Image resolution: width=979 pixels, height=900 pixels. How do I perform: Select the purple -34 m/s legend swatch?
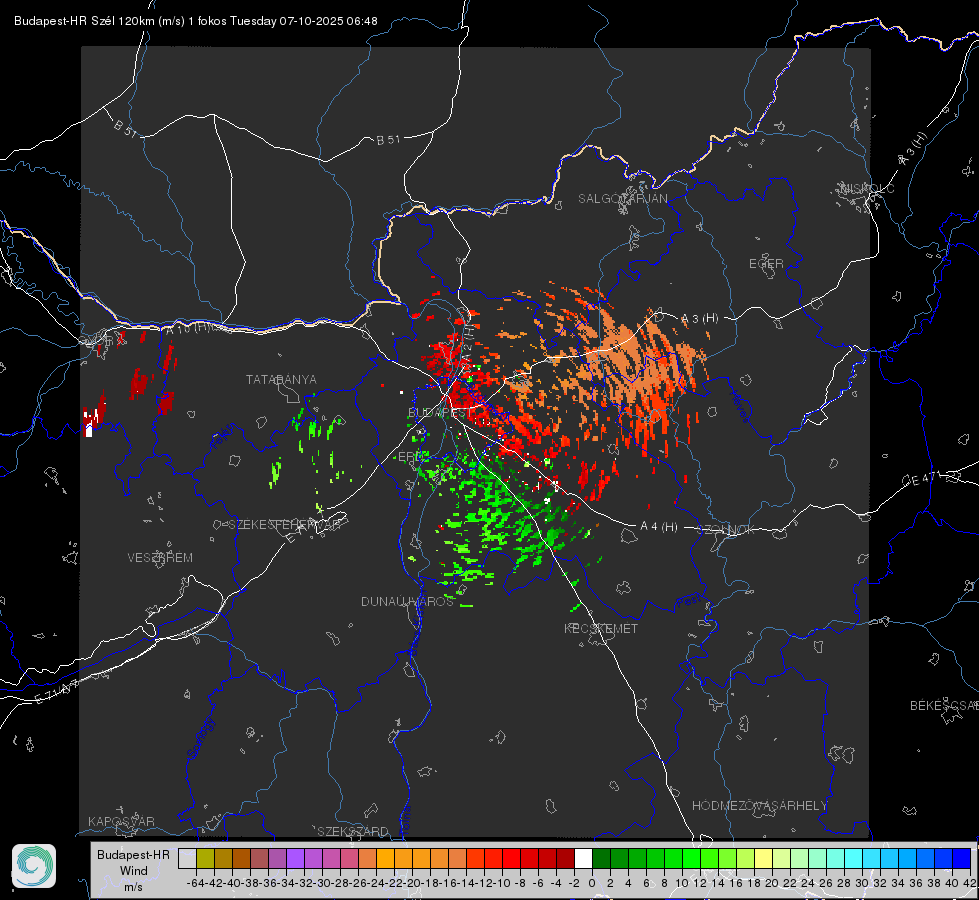point(295,859)
